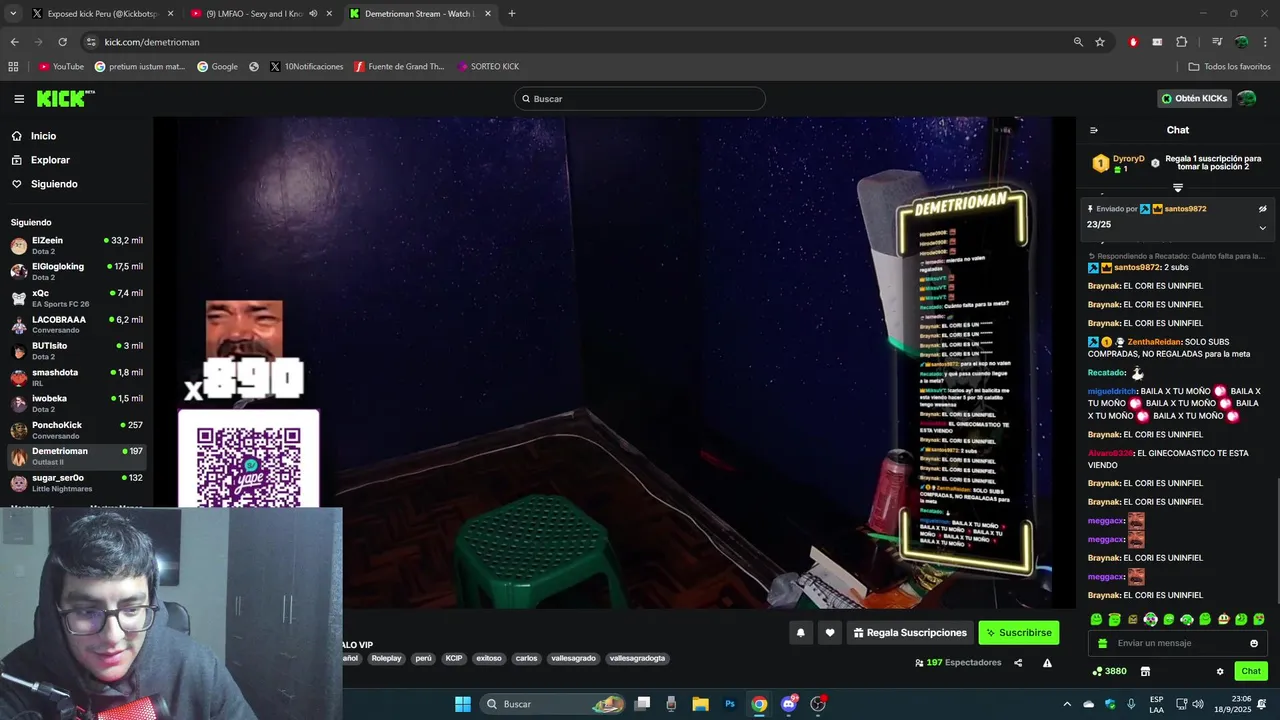1280x720 pixels.
Task: Expand the pinned message 23/25 chevron
Action: [x=1262, y=227]
